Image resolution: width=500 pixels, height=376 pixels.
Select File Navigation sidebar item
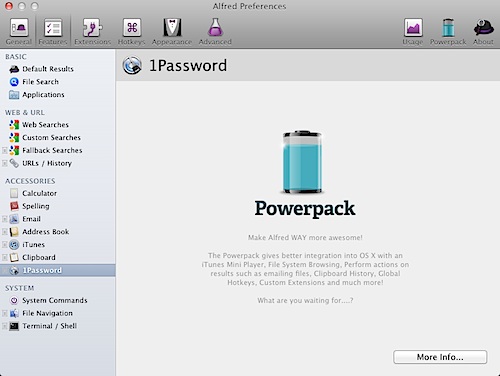[x=58, y=313]
